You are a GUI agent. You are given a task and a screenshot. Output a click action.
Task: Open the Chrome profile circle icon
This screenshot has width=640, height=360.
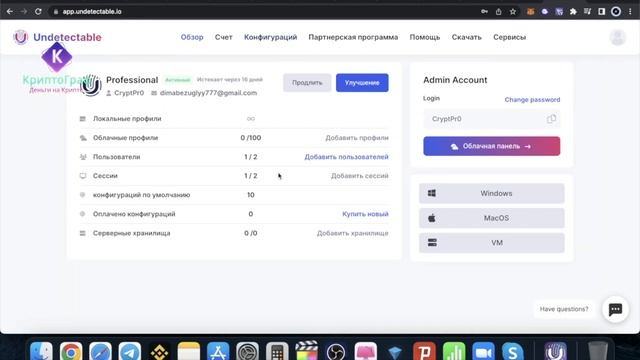(x=616, y=11)
